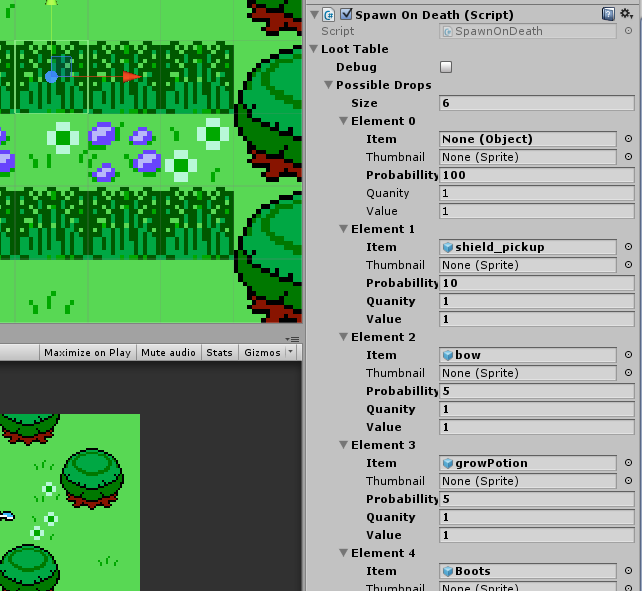
Task: Open object picker for Element 0 Thumbnail
Action: click(x=628, y=157)
